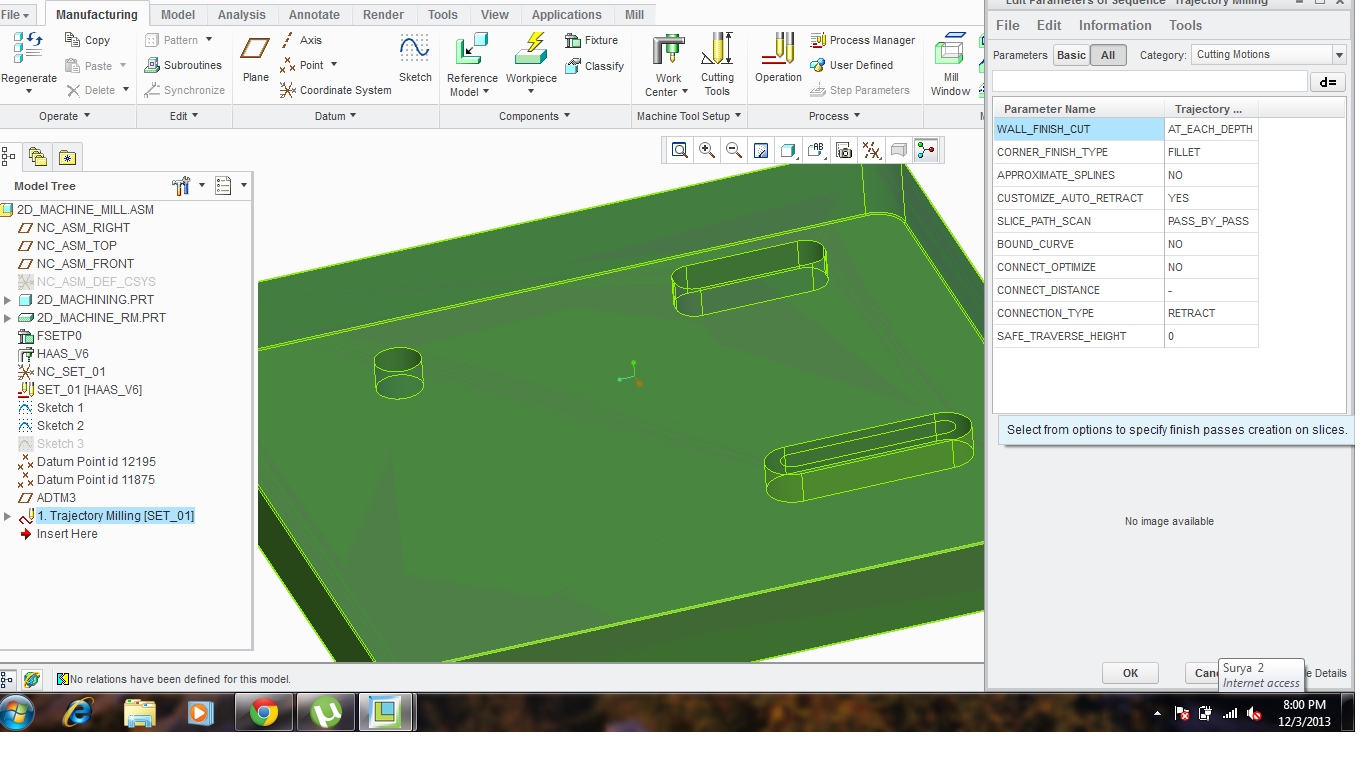This screenshot has height=768, width=1366.
Task: Click OK in Edit Parameters dialog
Action: point(1130,673)
